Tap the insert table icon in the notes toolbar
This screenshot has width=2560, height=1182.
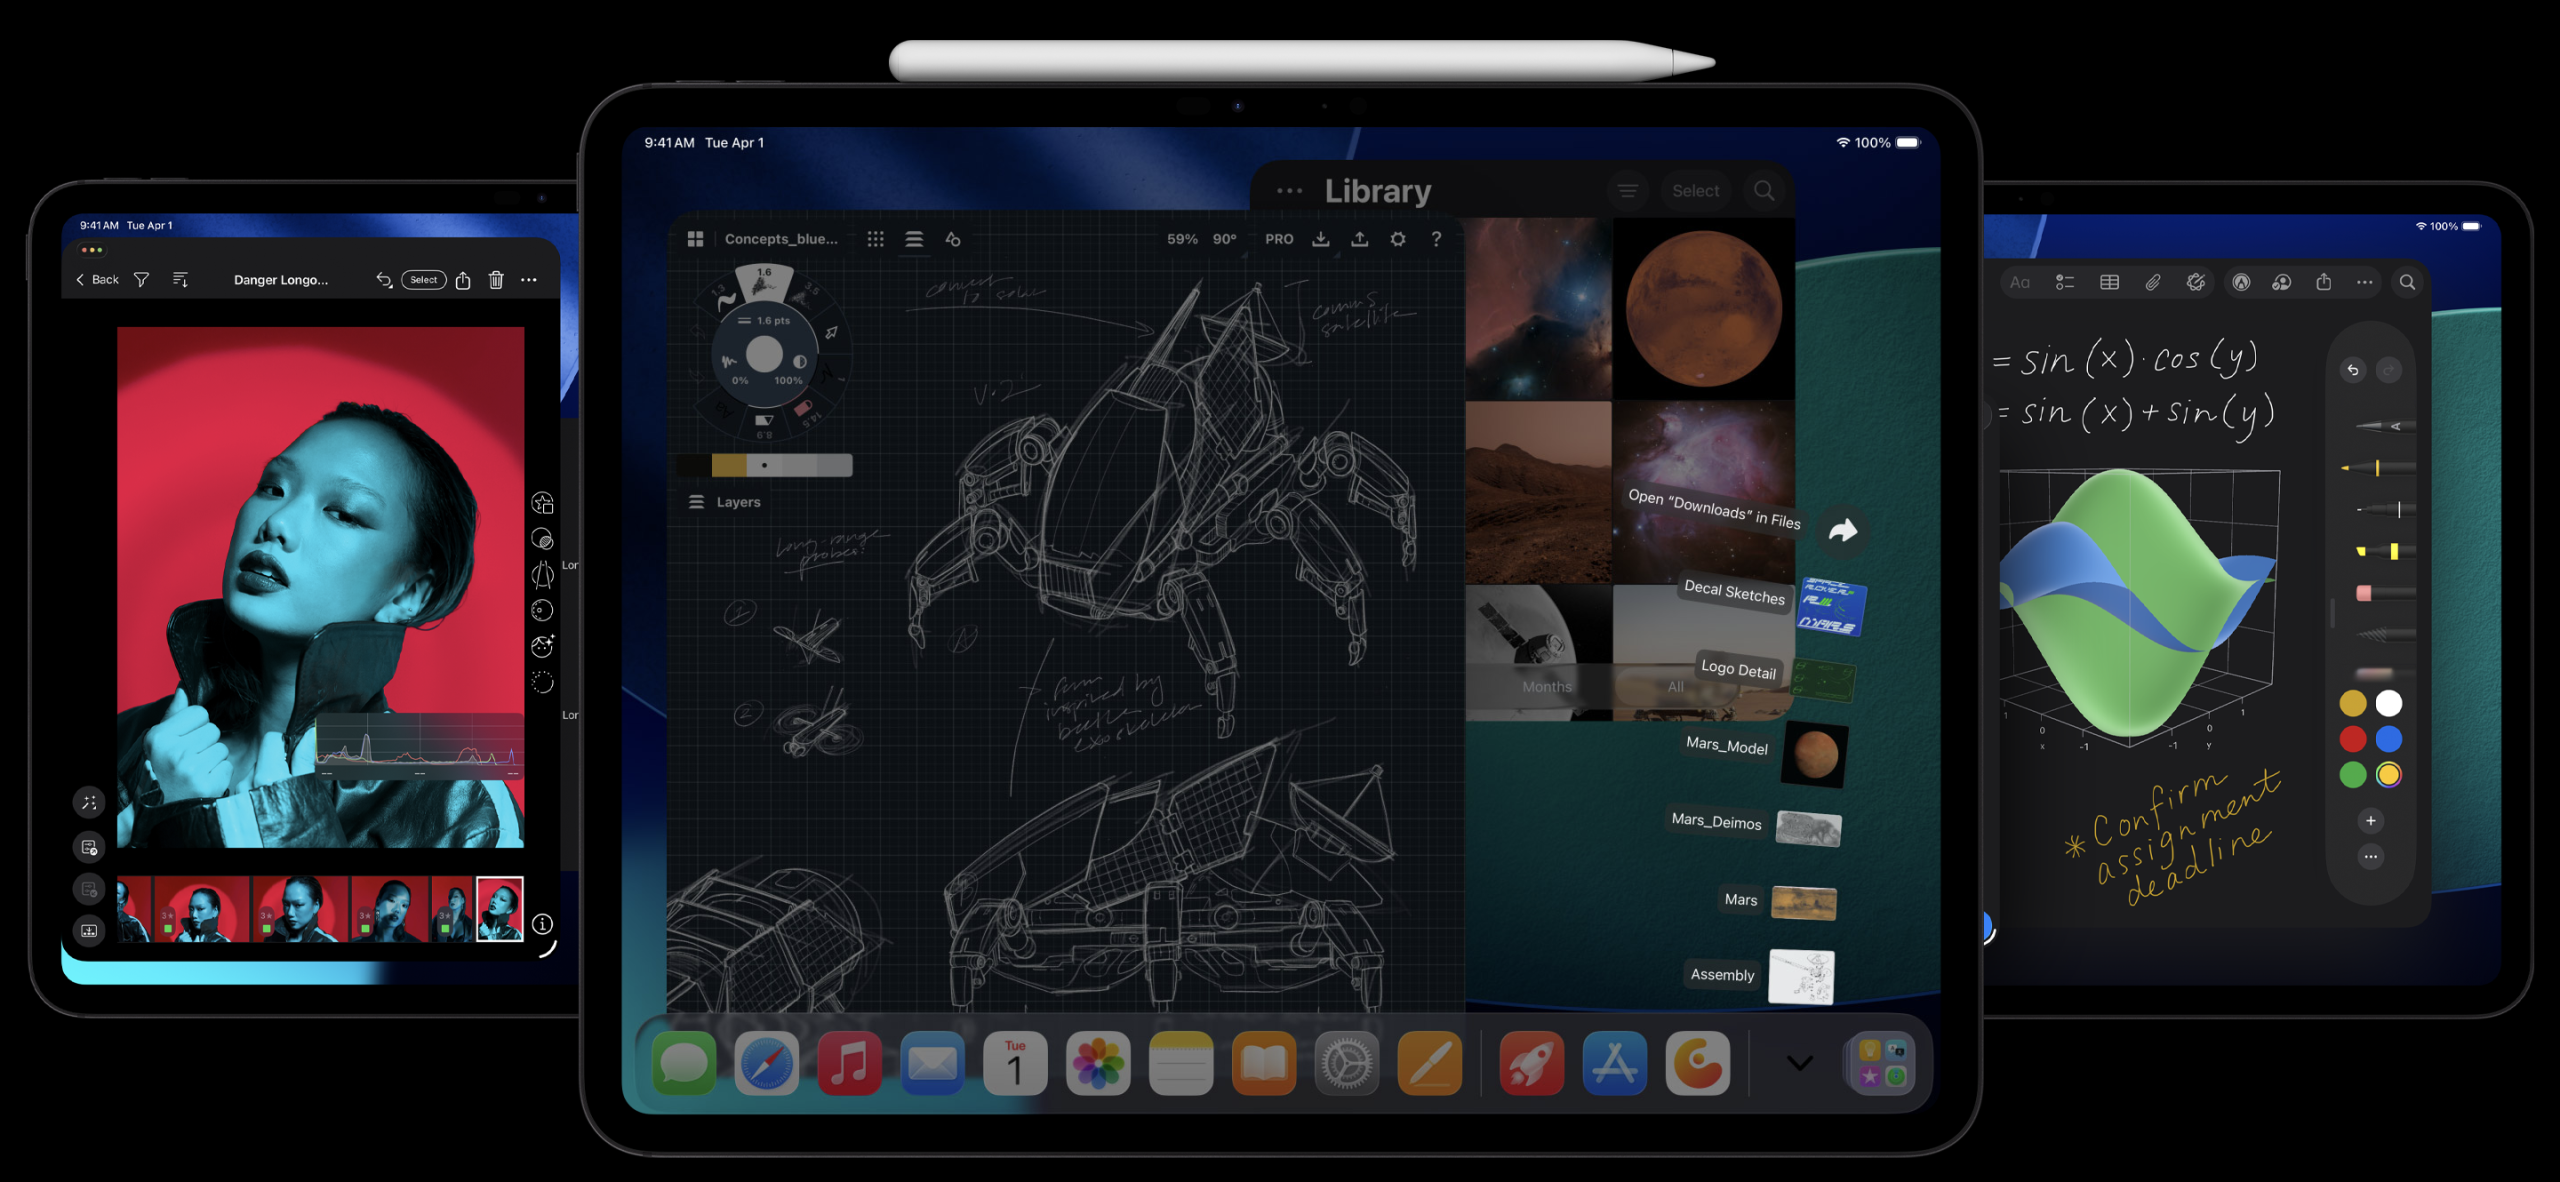pyautogui.click(x=2109, y=282)
